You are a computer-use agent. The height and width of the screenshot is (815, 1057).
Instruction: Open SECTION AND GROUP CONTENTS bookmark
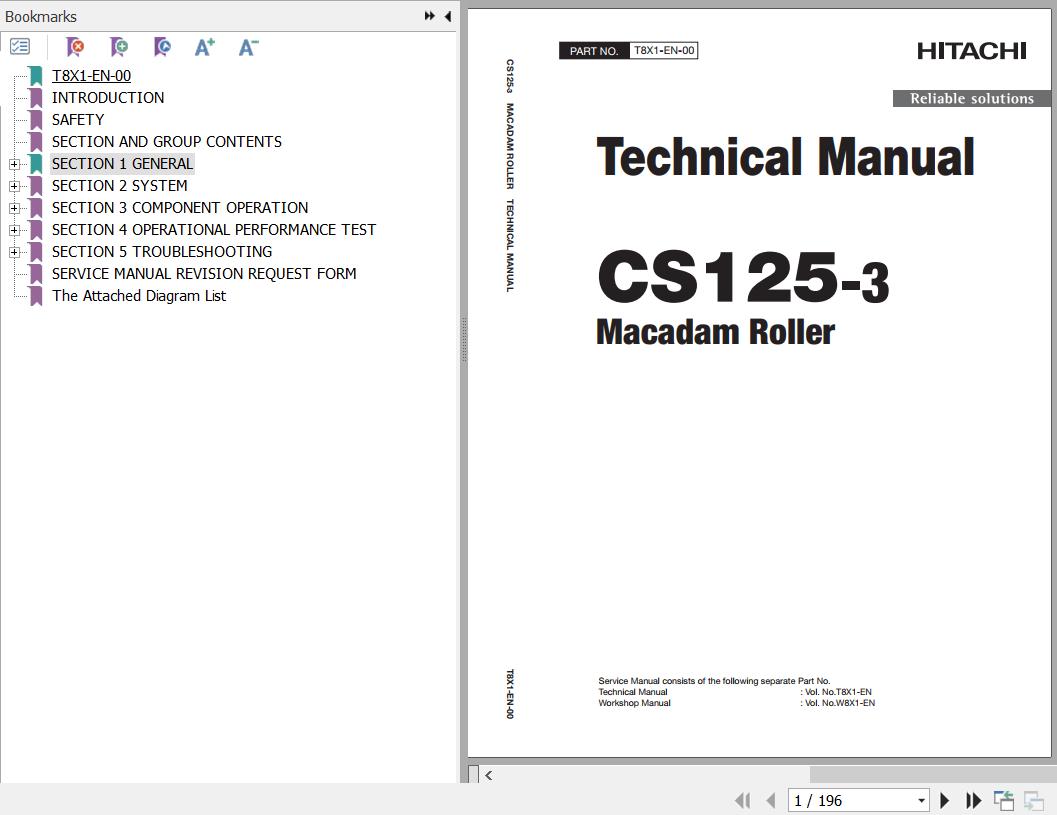[167, 142]
